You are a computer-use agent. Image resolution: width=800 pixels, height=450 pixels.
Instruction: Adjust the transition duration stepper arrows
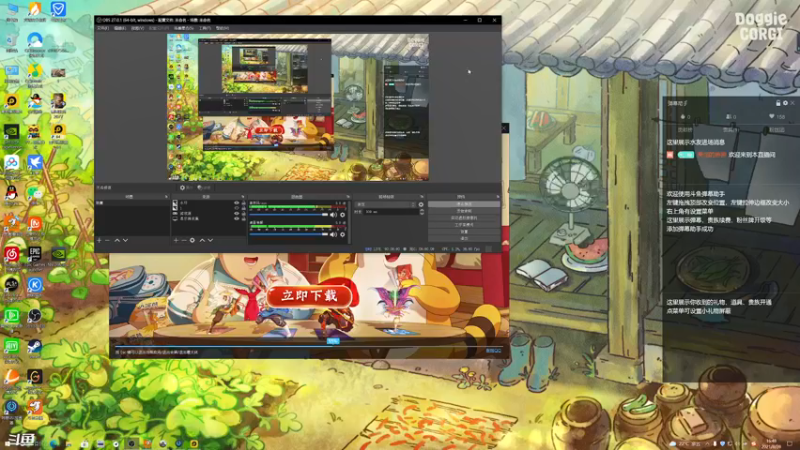(421, 212)
